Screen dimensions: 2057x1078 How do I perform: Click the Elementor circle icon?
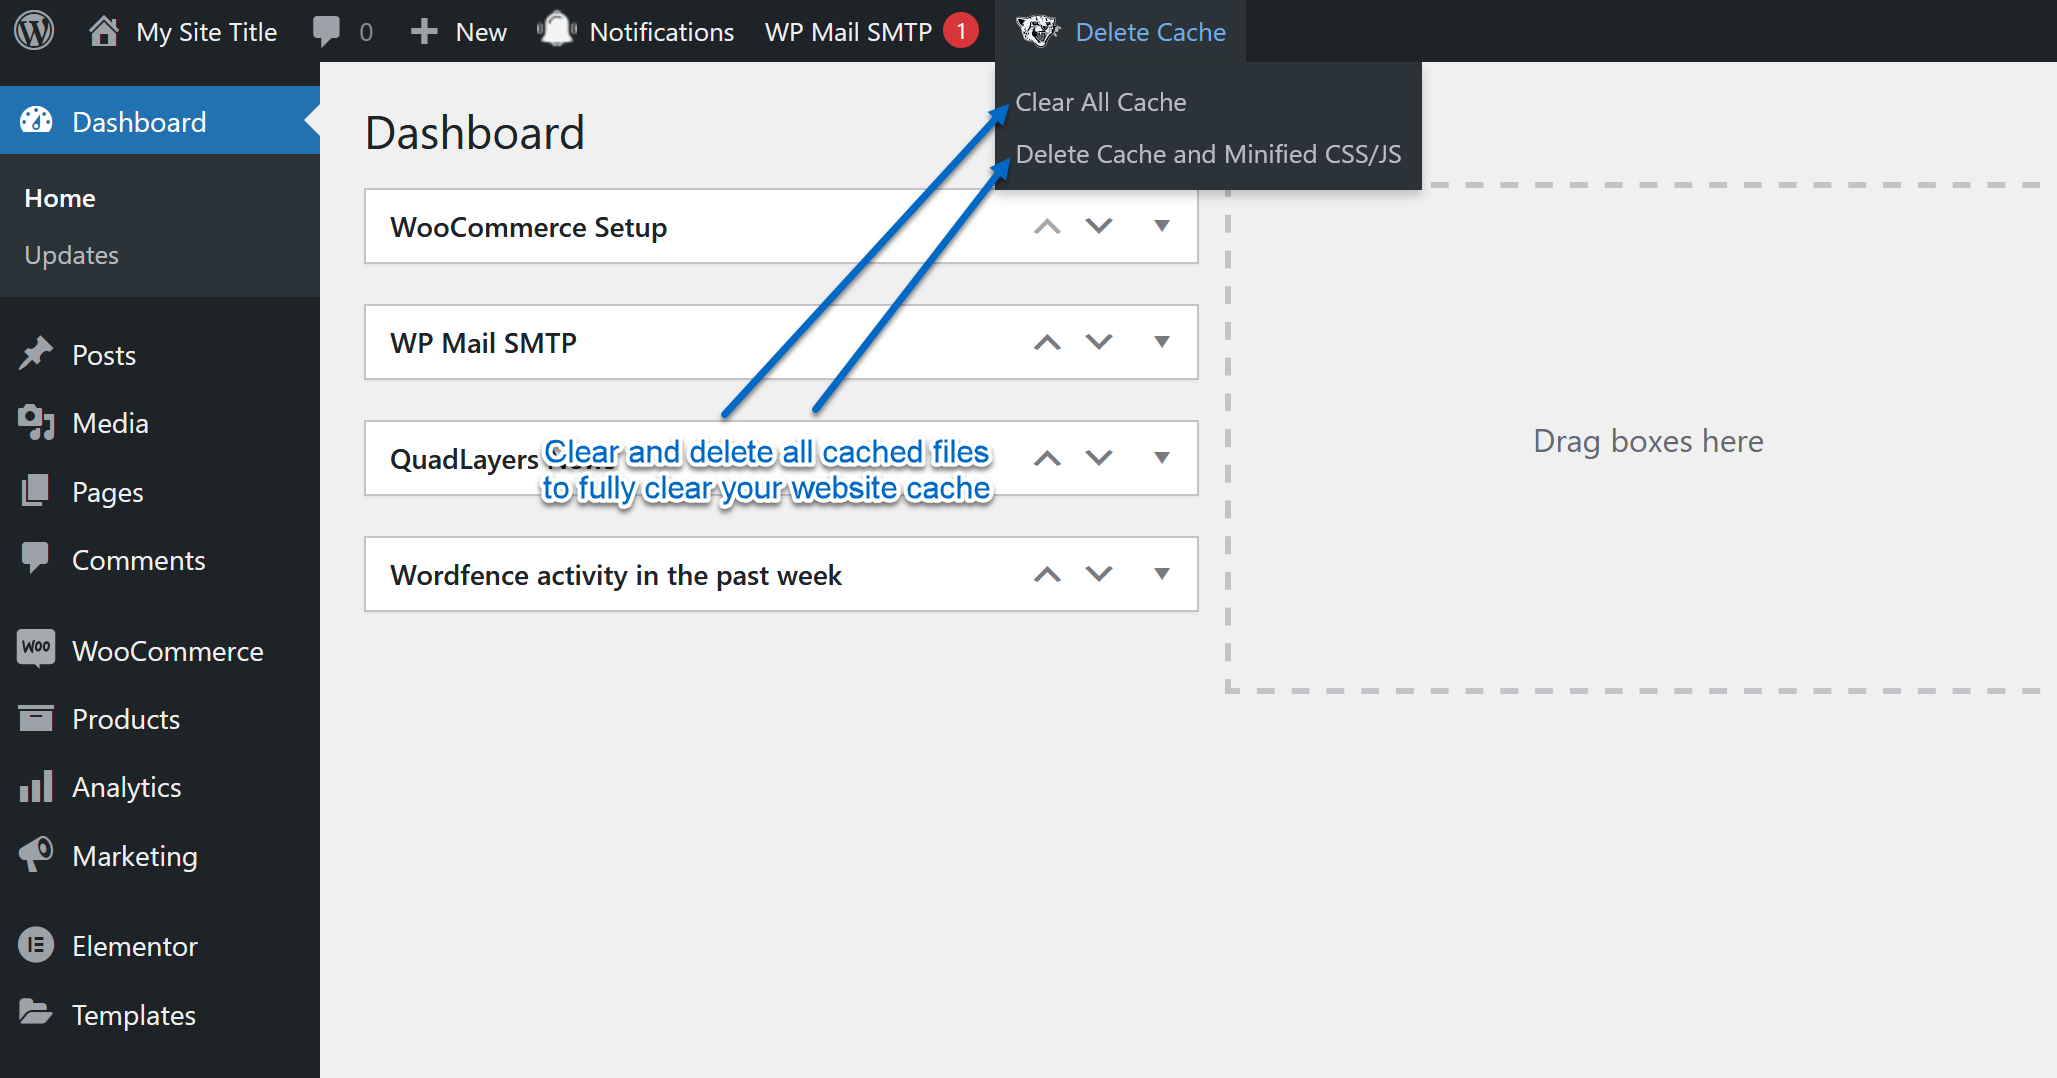tap(36, 945)
